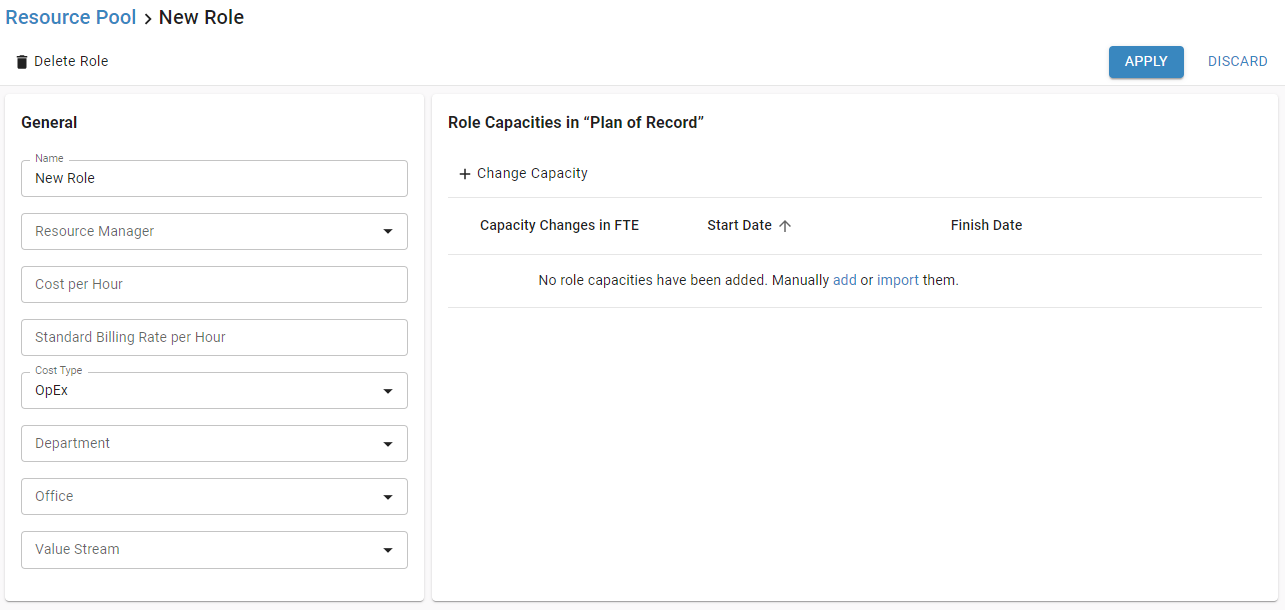Click the add link for role capacities

click(x=844, y=280)
